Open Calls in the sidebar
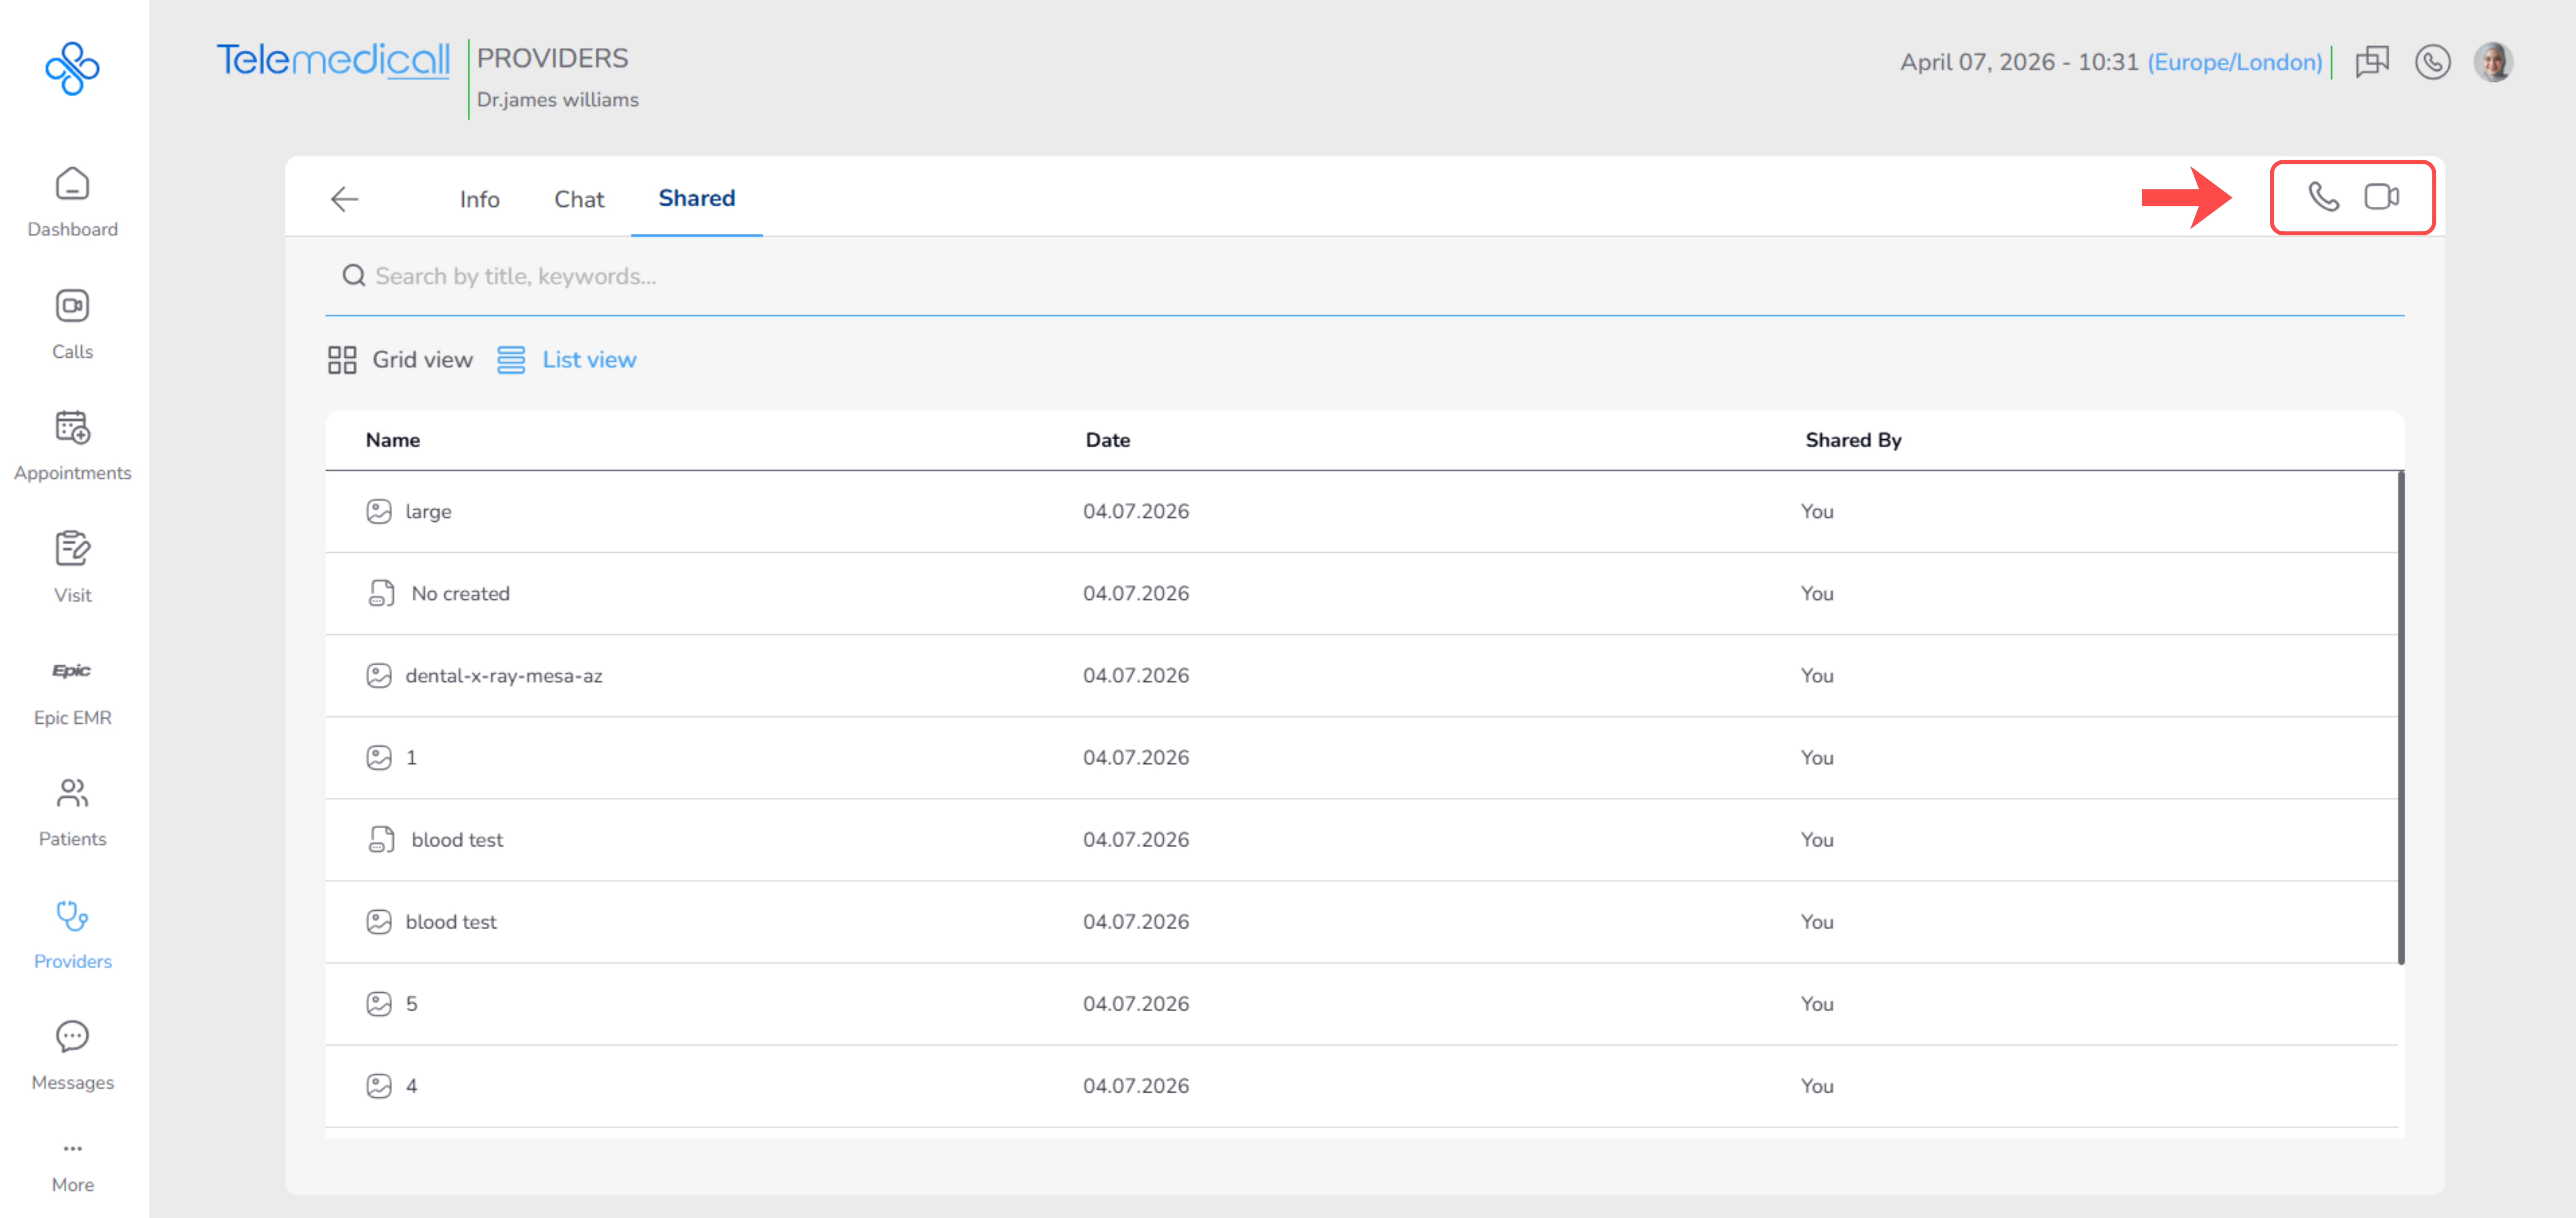Image resolution: width=2576 pixels, height=1218 pixels. pos(73,325)
